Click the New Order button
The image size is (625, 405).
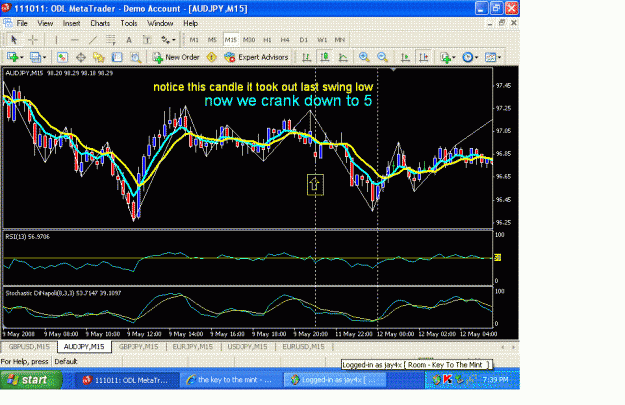click(176, 57)
